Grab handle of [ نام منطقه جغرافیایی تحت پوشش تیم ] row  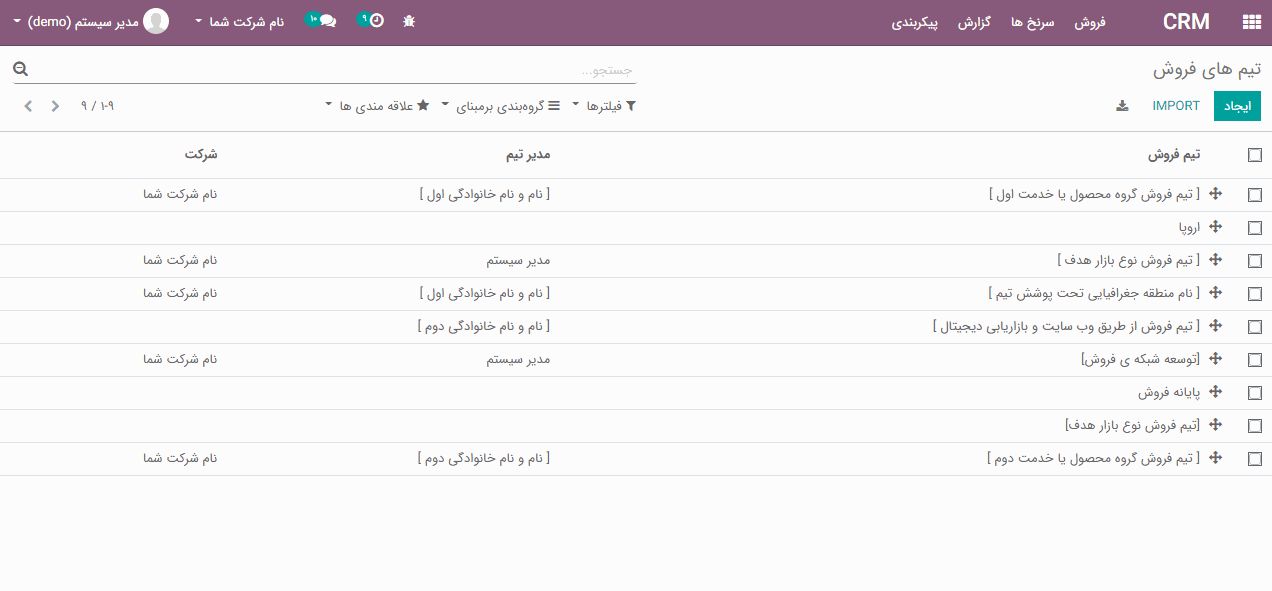tap(1216, 293)
